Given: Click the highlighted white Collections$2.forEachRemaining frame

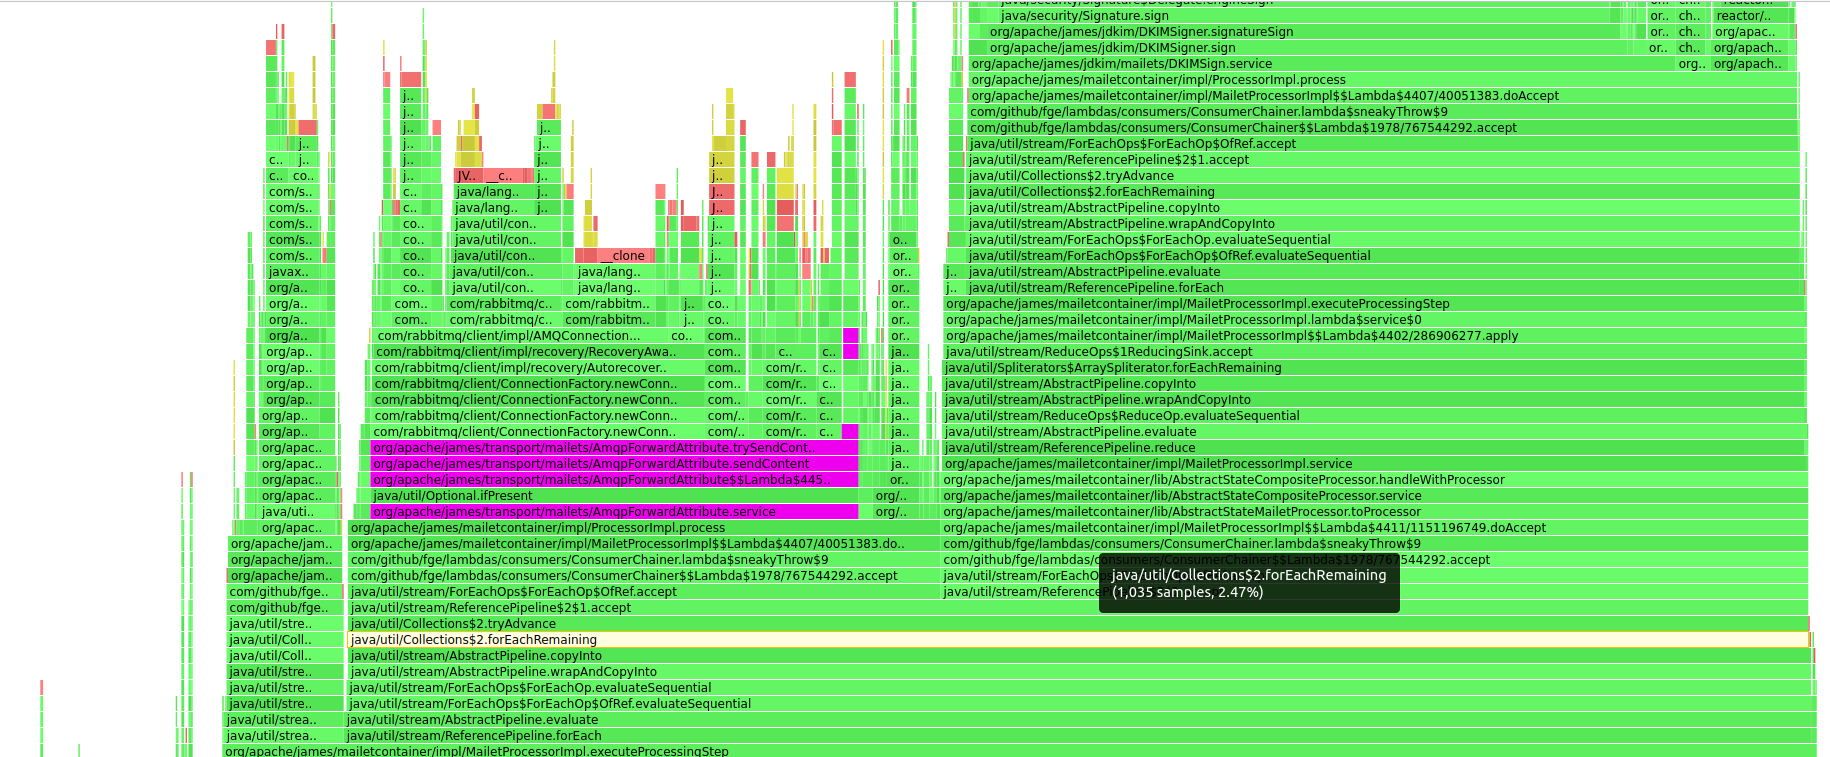Looking at the screenshot, I should pyautogui.click(x=1078, y=640).
